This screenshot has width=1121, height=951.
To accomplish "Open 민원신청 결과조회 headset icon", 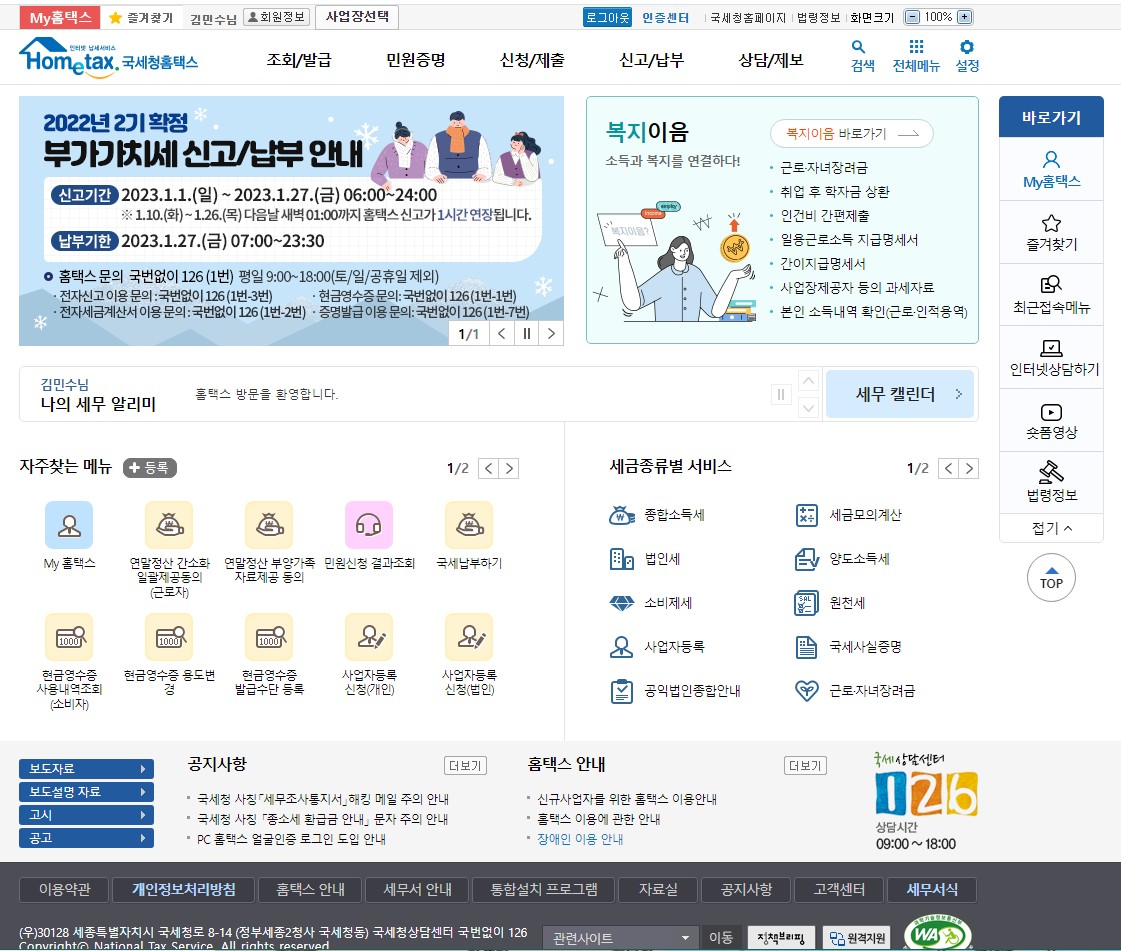I will (369, 526).
